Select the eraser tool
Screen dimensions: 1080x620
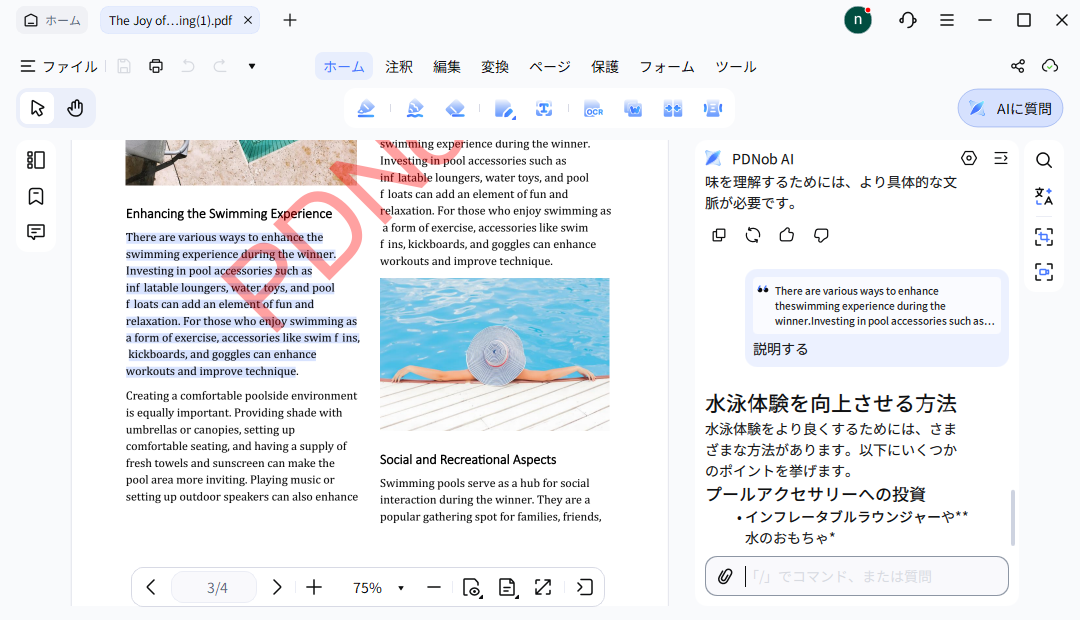coord(455,108)
